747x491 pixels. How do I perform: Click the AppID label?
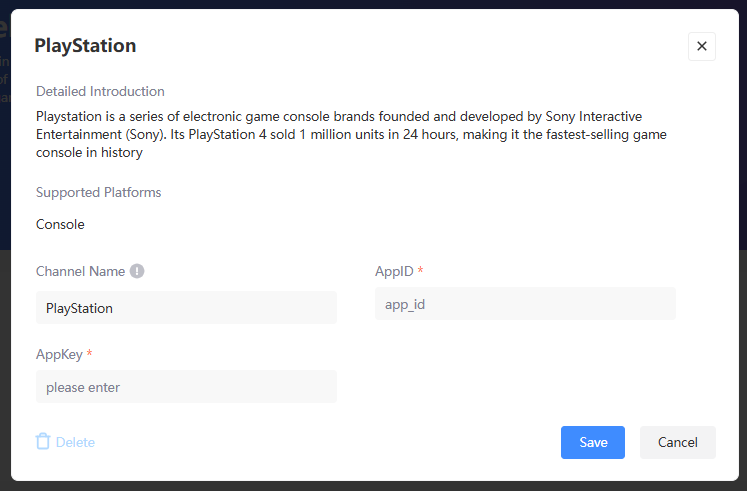coord(394,271)
